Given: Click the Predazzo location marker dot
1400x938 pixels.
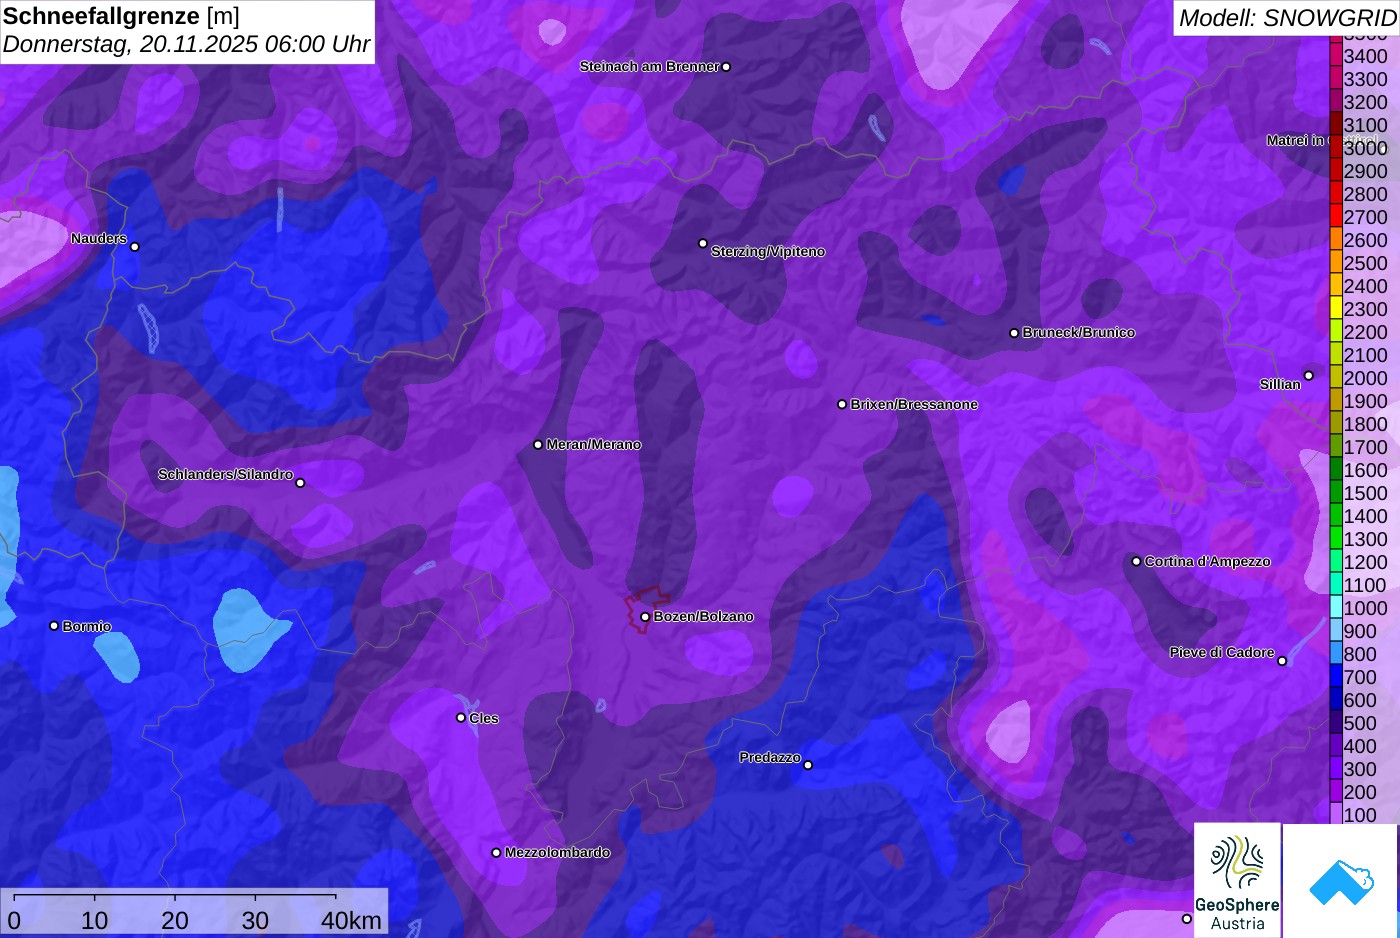Looking at the screenshot, I should coord(808,765).
